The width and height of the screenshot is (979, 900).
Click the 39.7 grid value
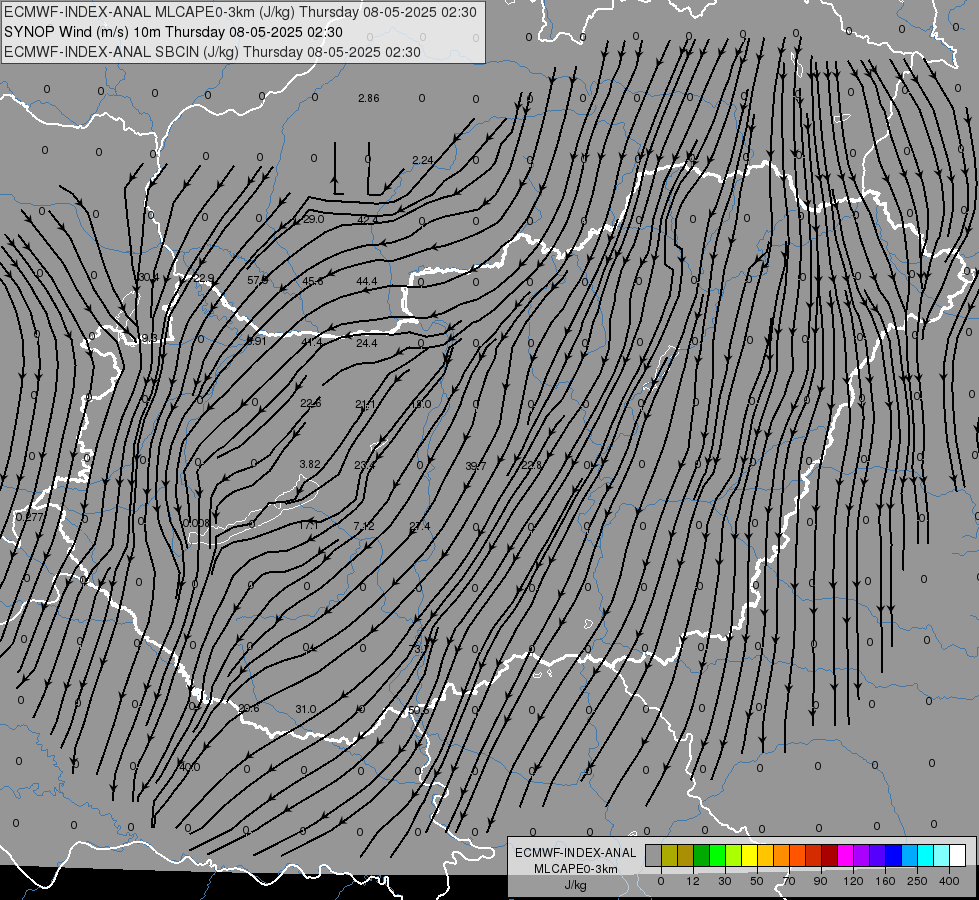476,466
